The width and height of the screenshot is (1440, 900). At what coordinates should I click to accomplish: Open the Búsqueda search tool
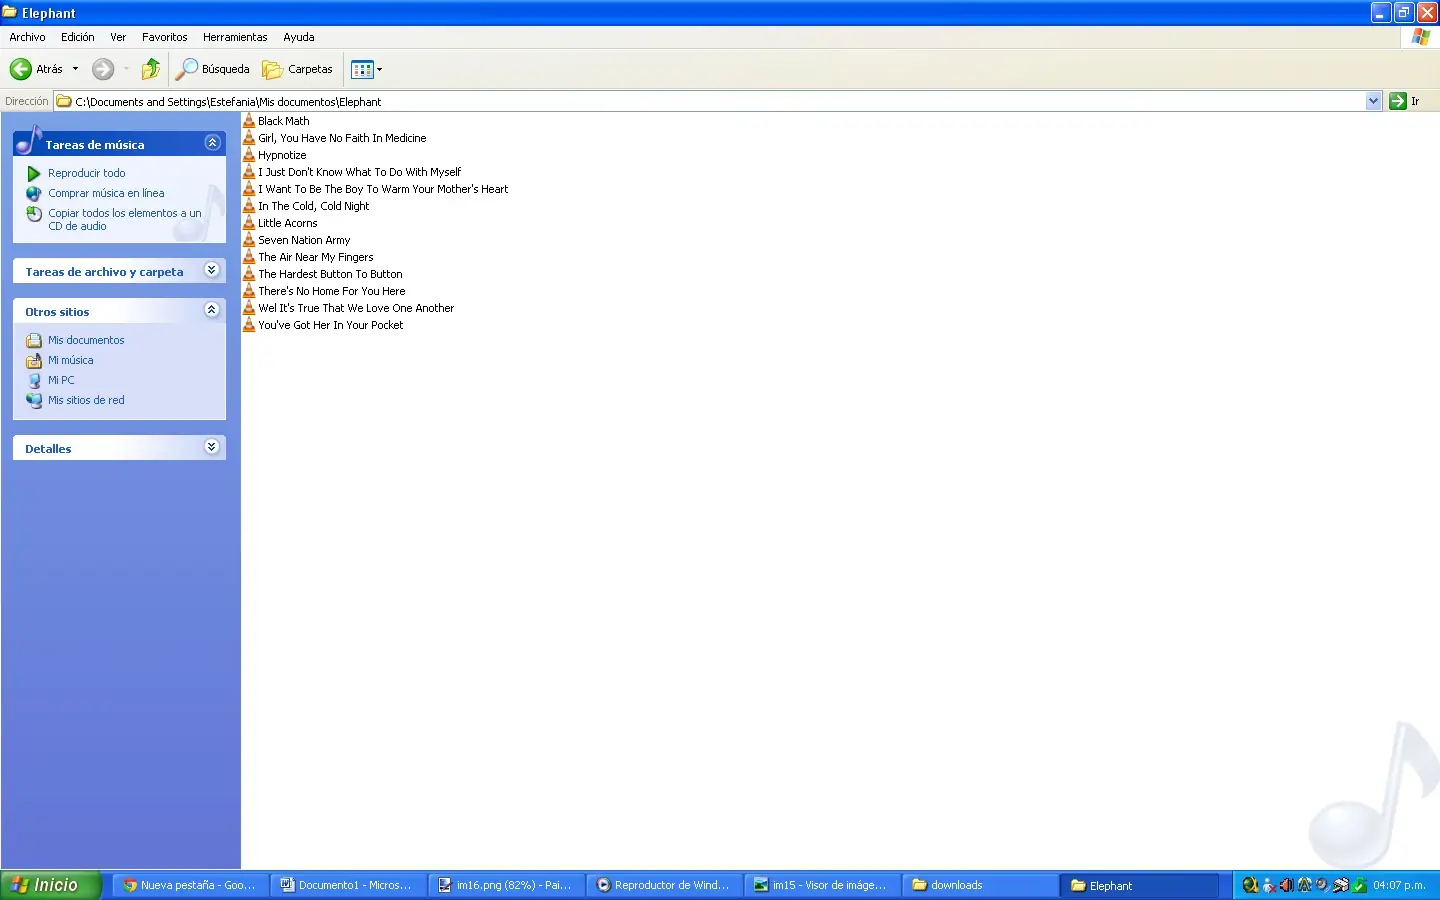click(213, 69)
